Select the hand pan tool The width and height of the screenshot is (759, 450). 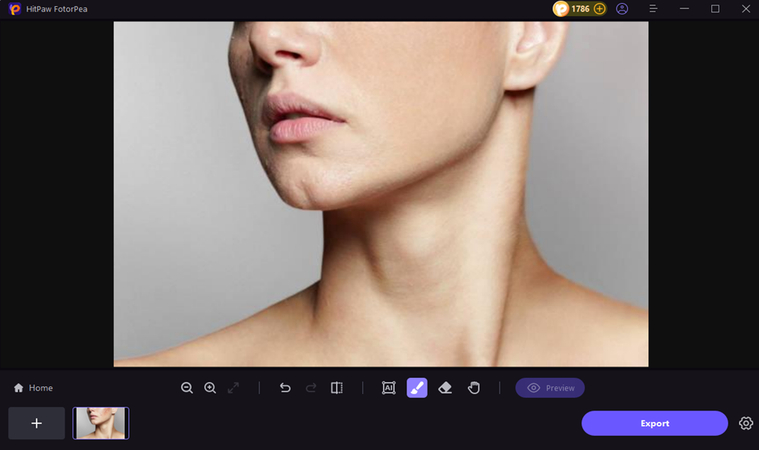pyautogui.click(x=474, y=388)
